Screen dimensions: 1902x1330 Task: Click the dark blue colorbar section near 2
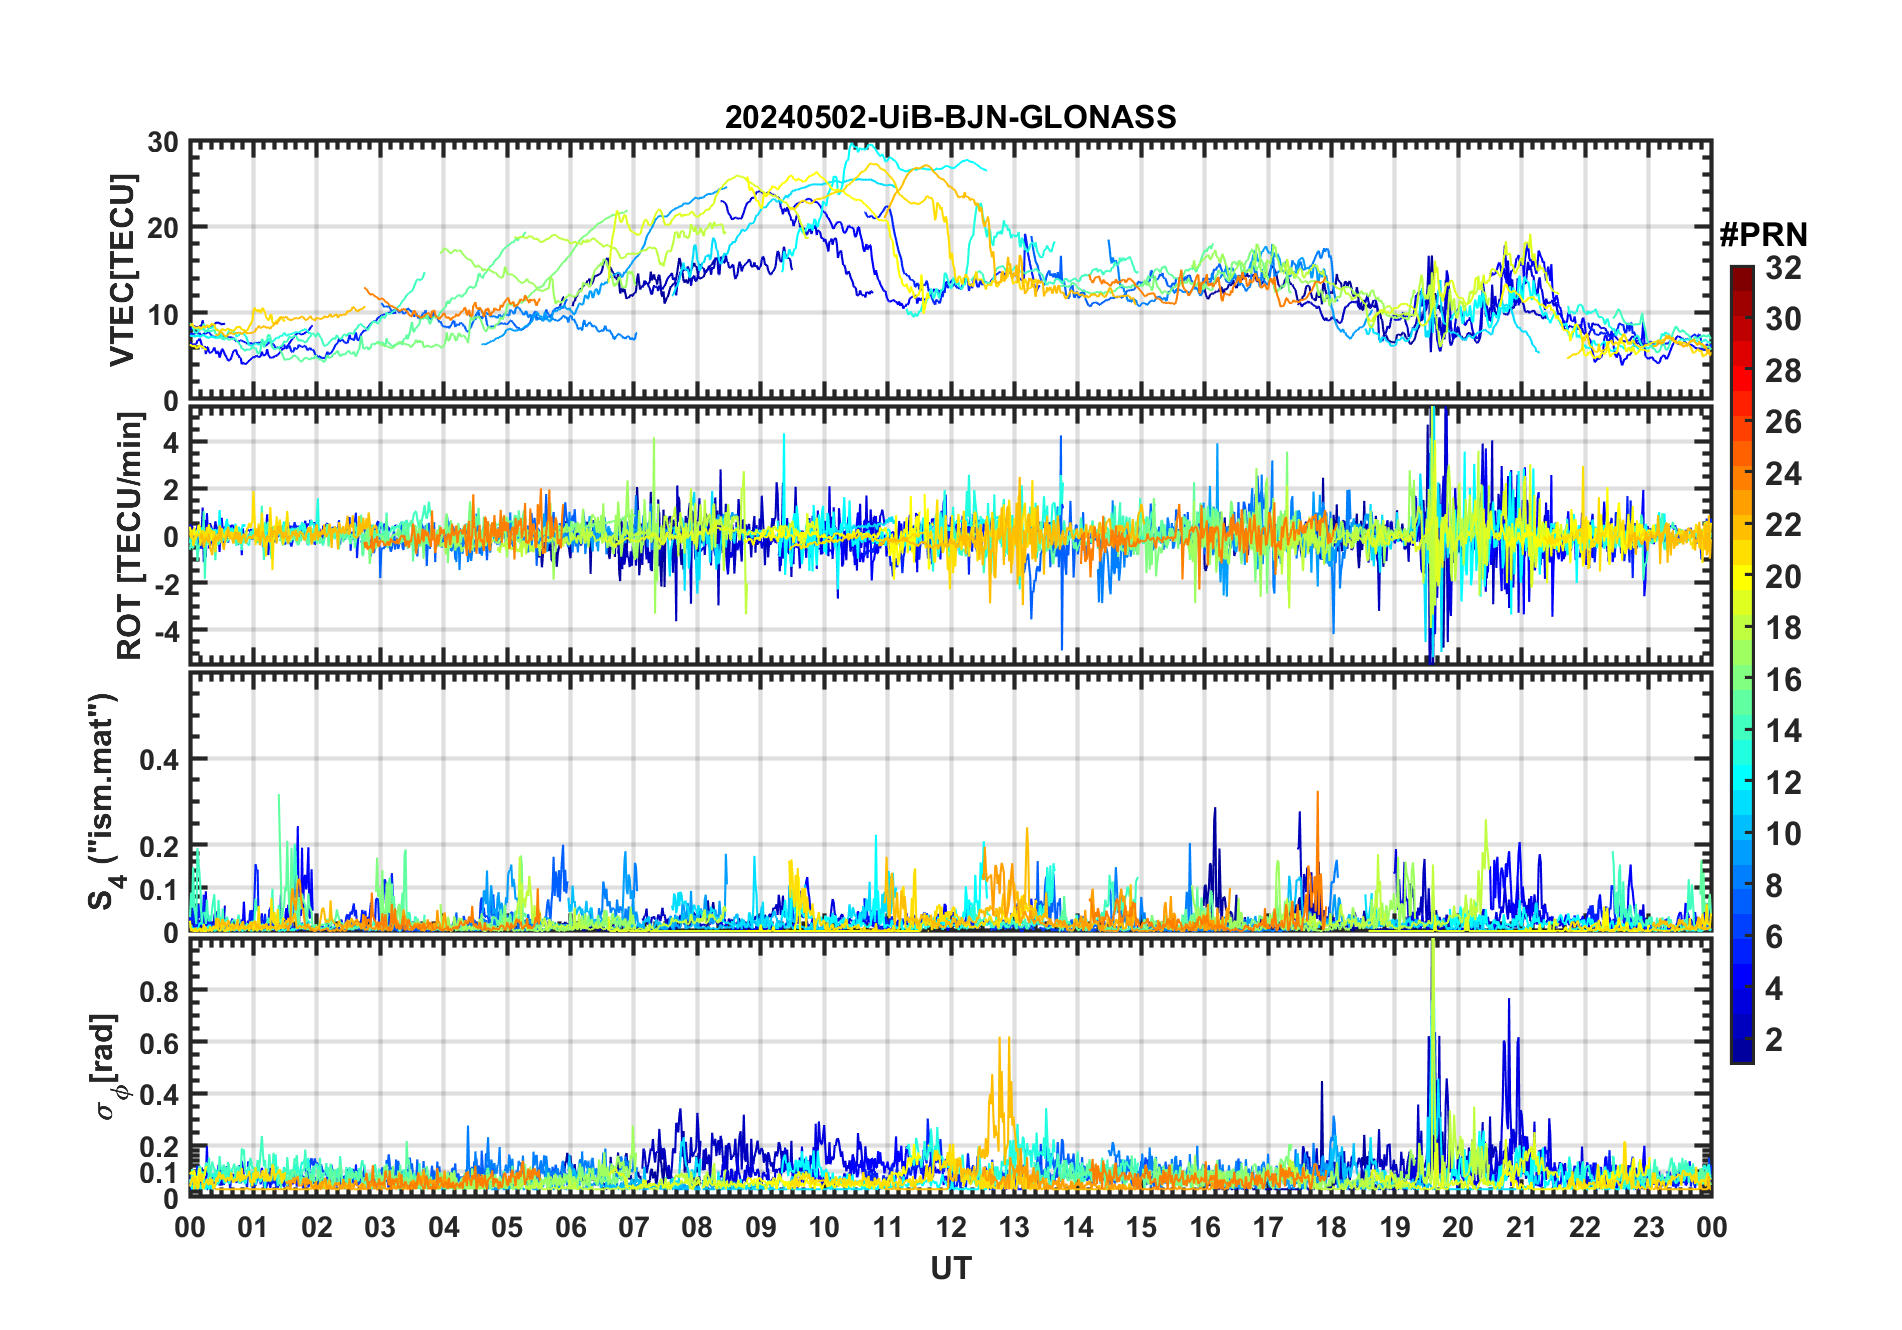1741,1040
